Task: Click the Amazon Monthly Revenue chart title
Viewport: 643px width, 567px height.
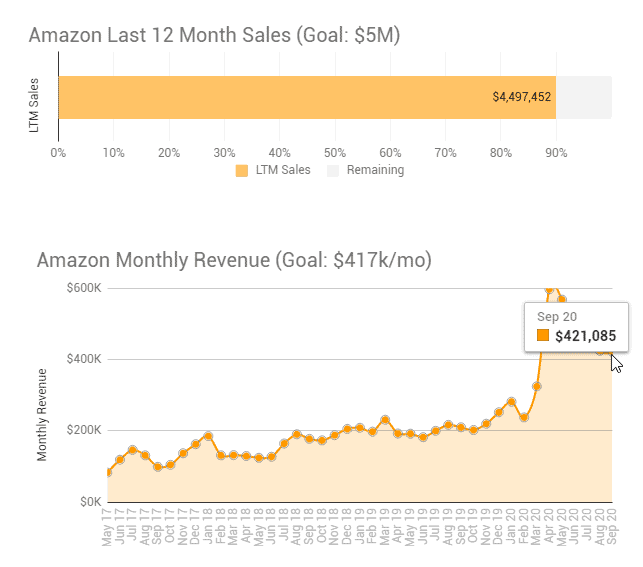Action: pyautogui.click(x=234, y=261)
